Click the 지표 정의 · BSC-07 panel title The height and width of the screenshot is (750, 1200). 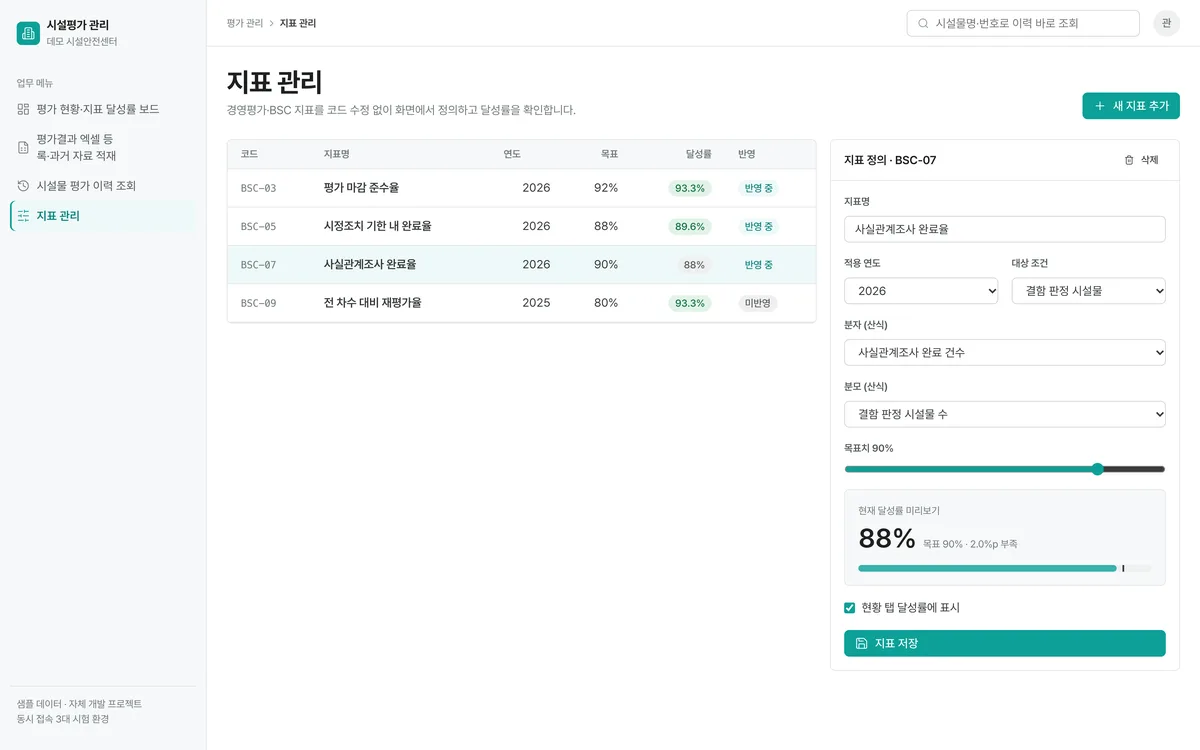click(x=890, y=160)
